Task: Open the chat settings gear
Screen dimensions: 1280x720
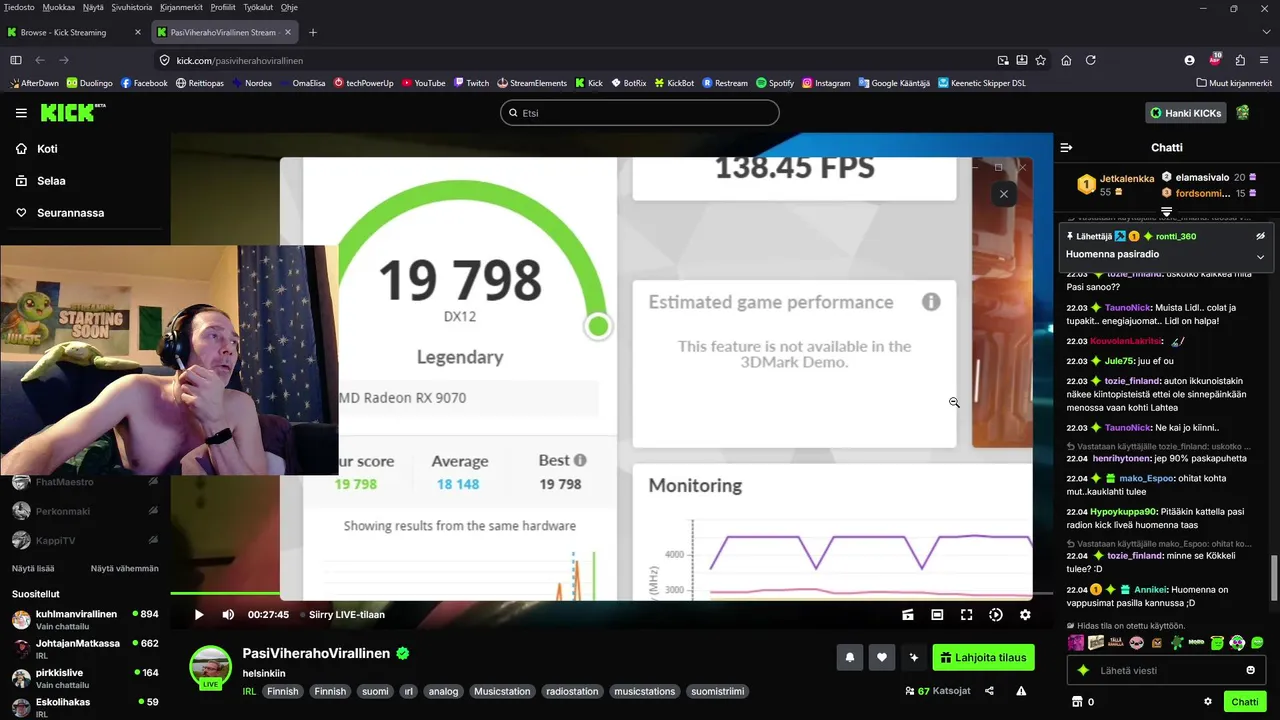Action: (x=1208, y=702)
